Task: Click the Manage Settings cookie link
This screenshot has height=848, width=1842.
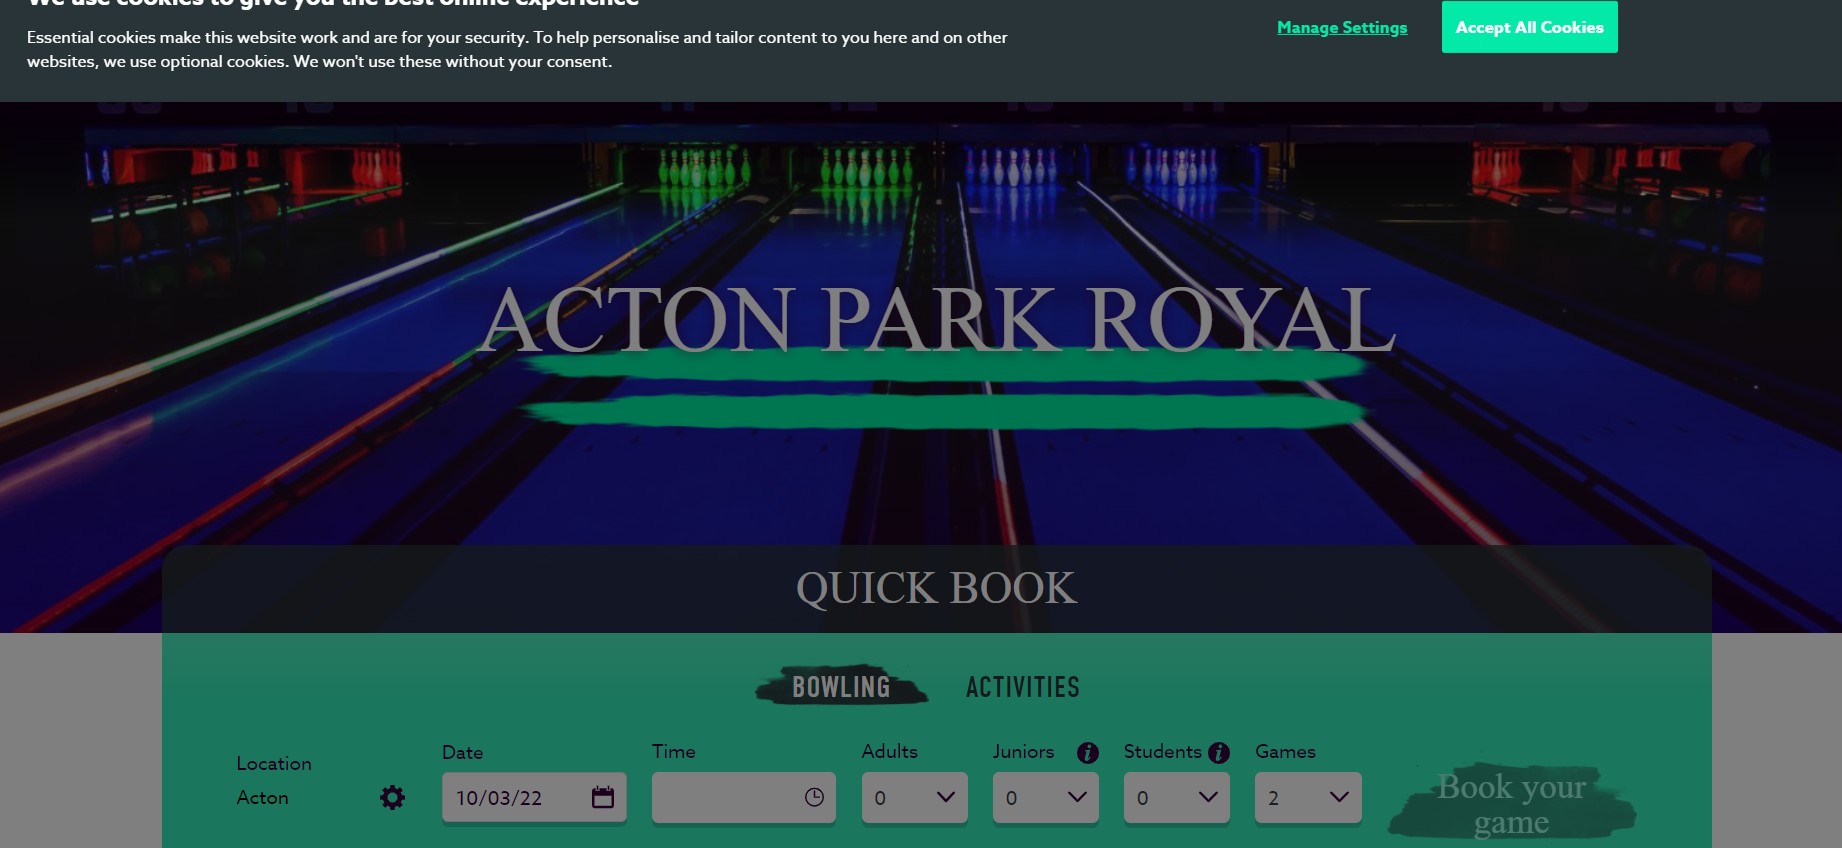Action: point(1341,28)
